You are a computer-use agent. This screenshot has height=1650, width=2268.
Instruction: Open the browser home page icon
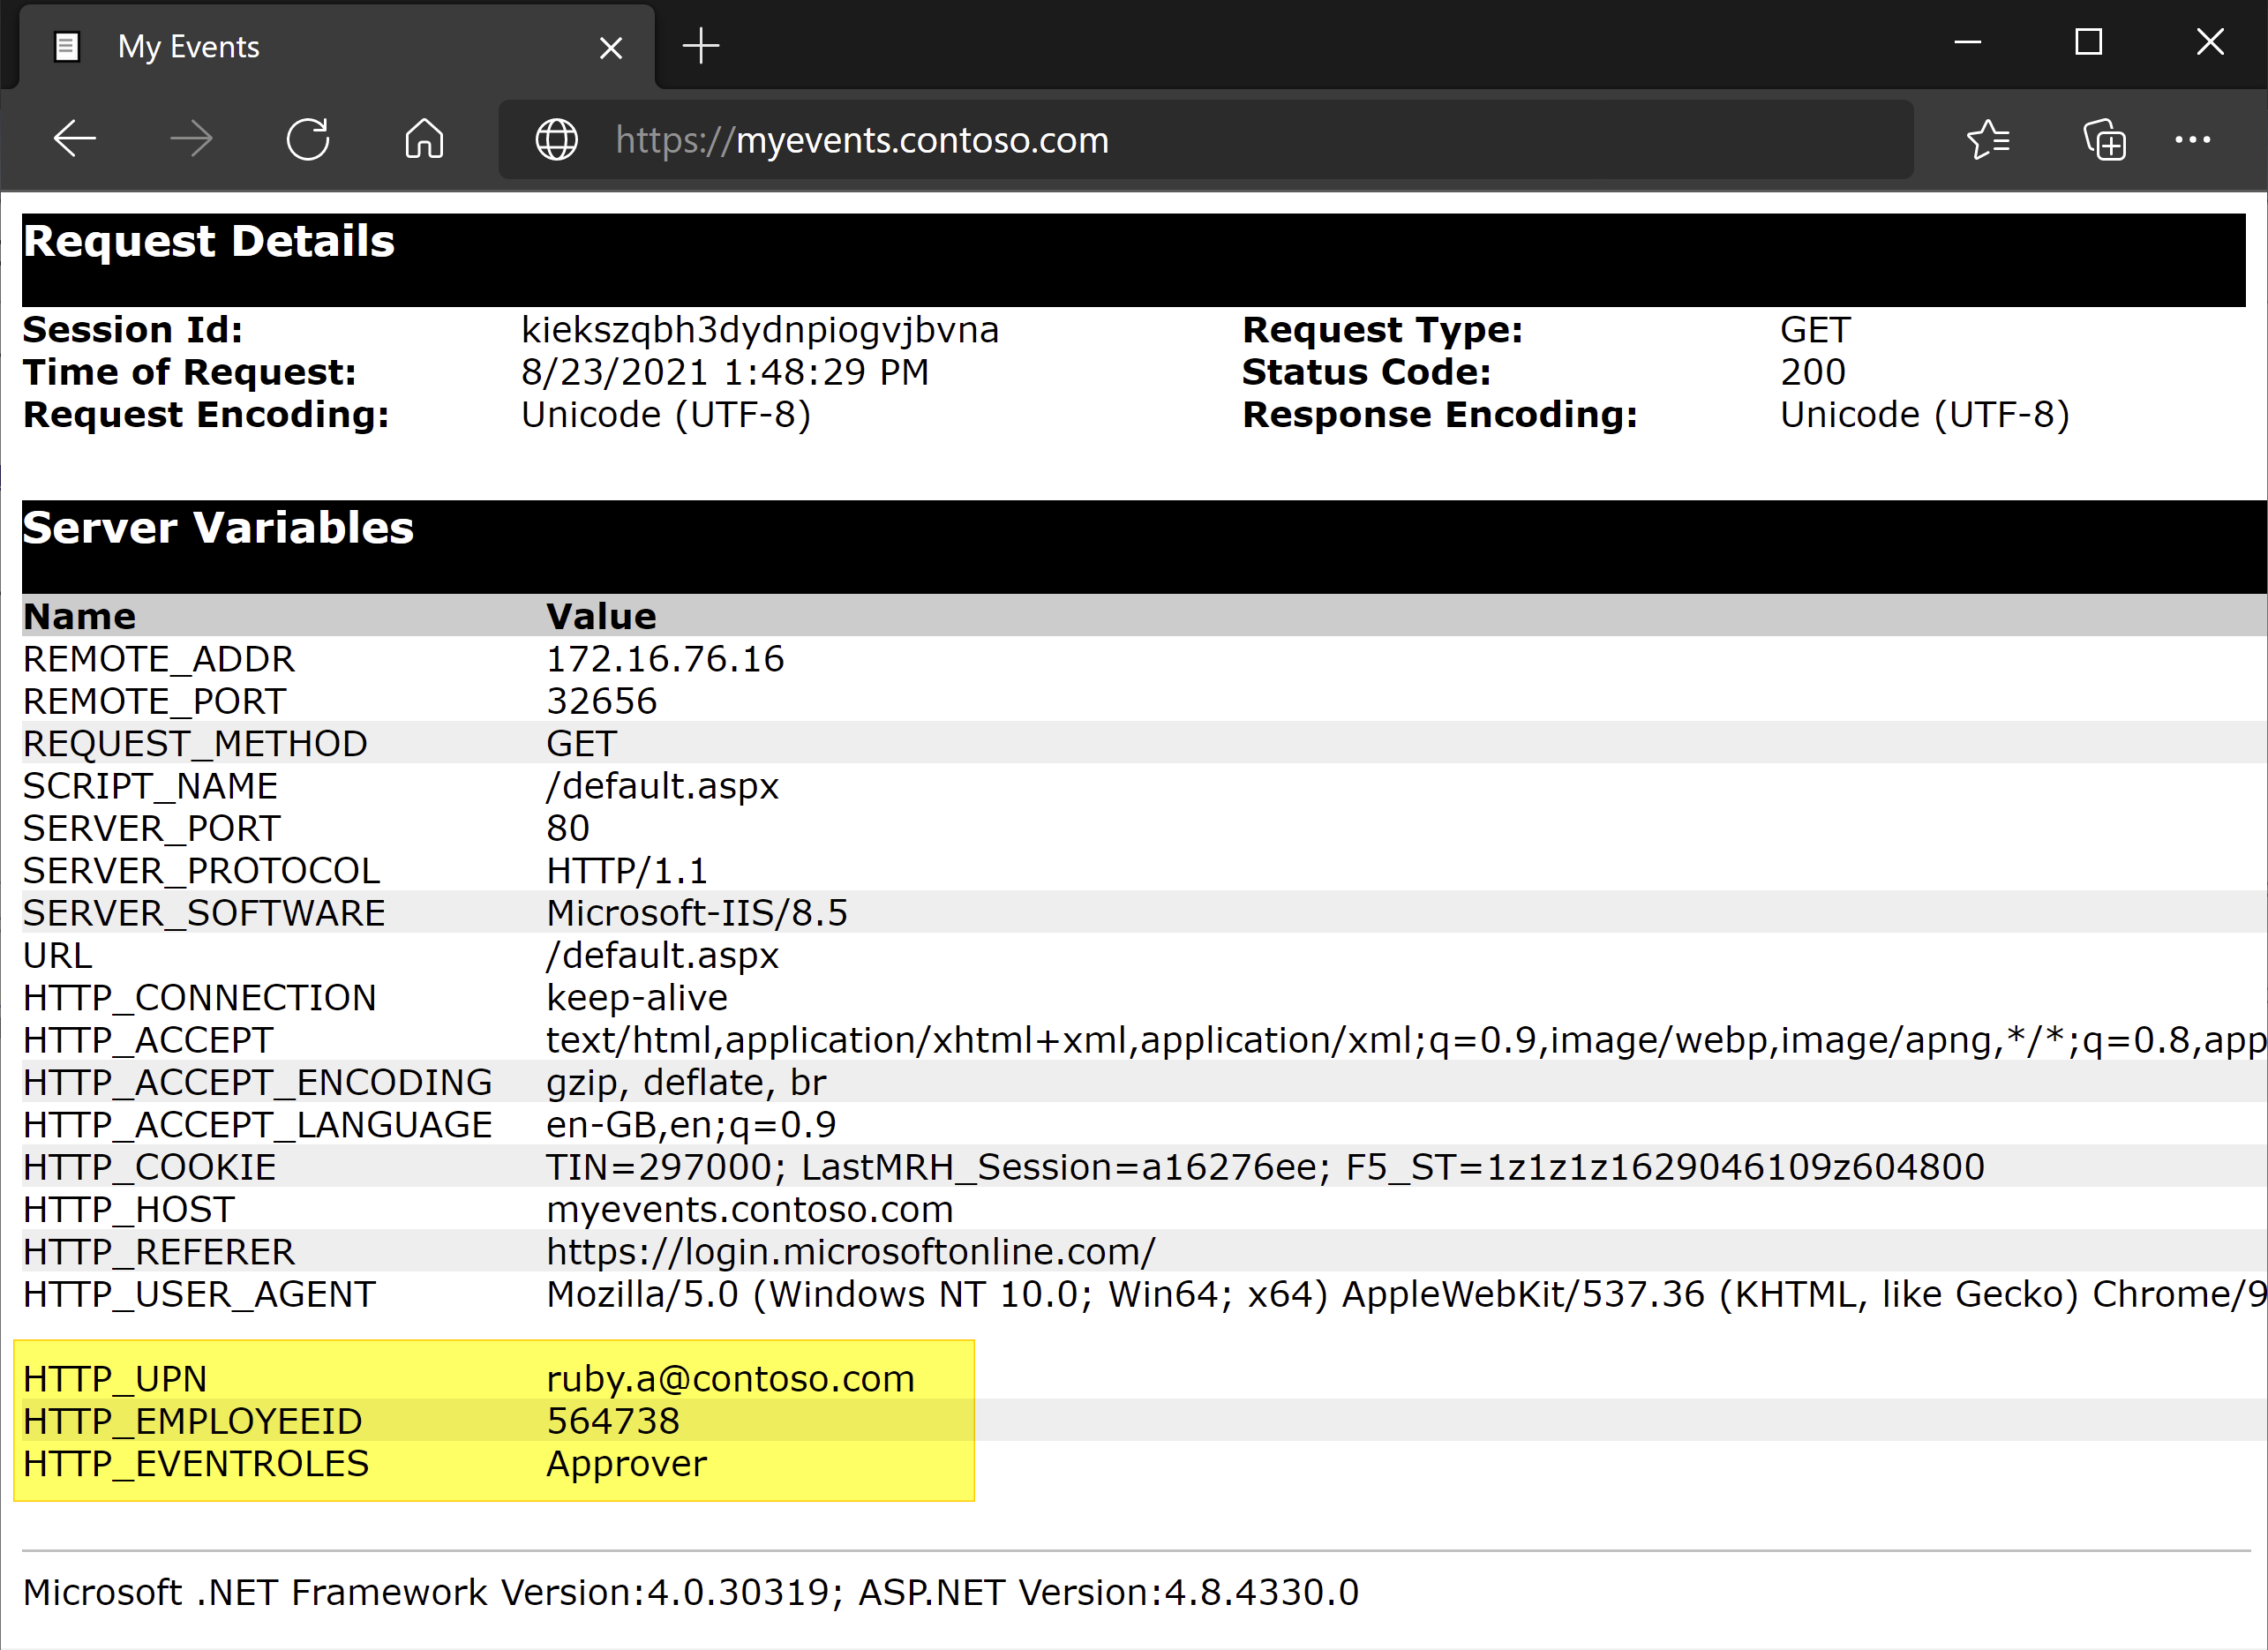click(424, 139)
